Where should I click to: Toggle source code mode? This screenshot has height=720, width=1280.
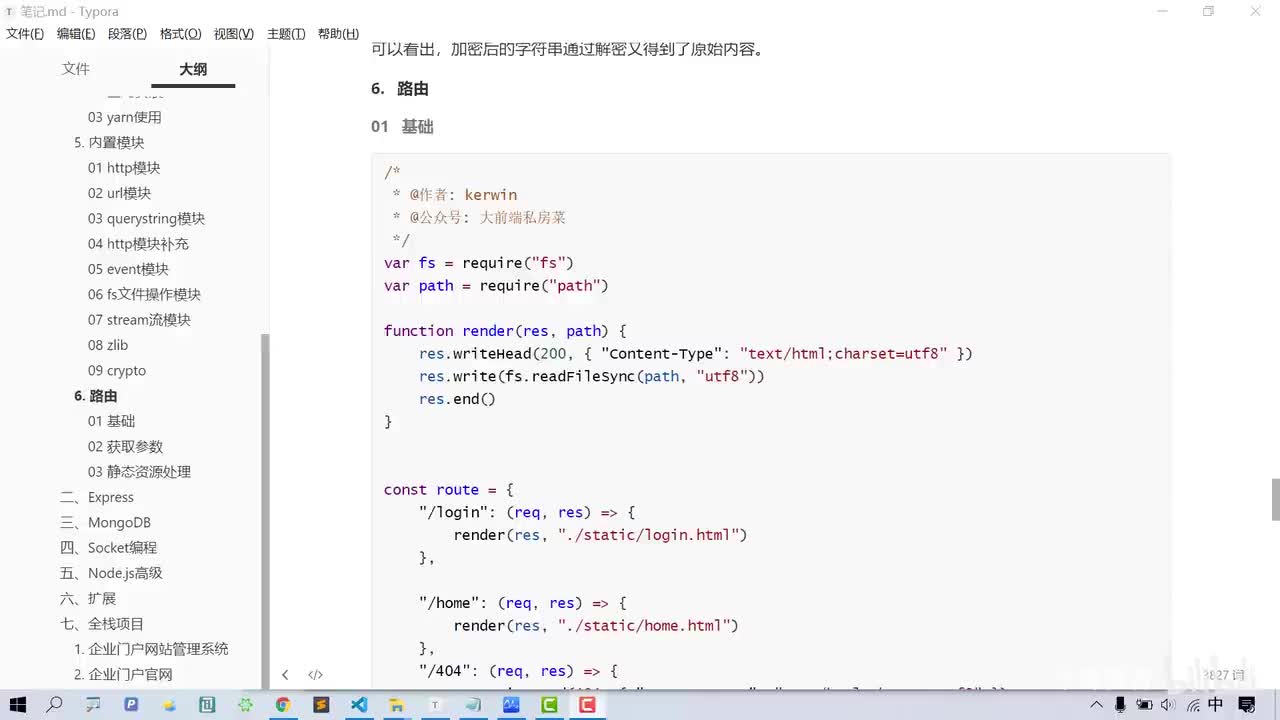[315, 675]
